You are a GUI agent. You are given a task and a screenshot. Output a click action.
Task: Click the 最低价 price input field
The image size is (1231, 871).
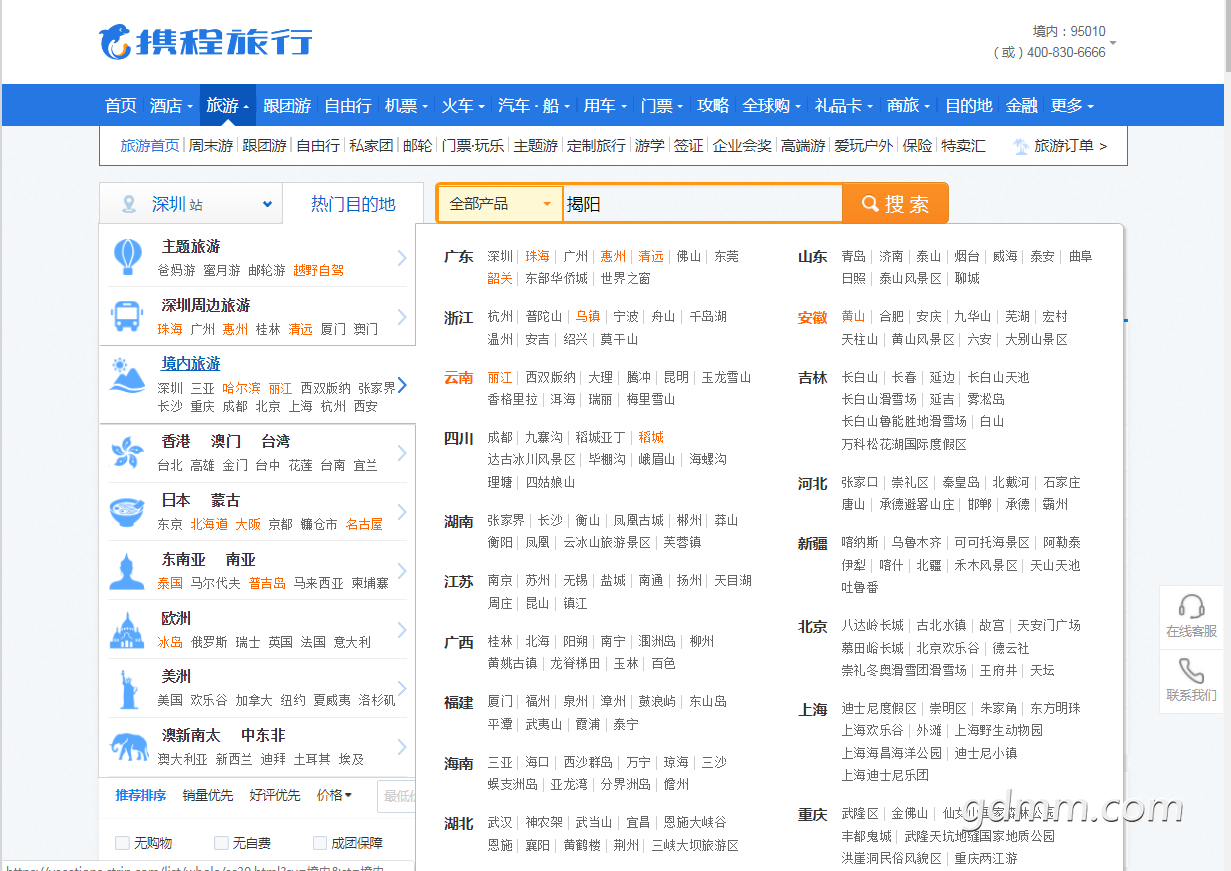(397, 796)
